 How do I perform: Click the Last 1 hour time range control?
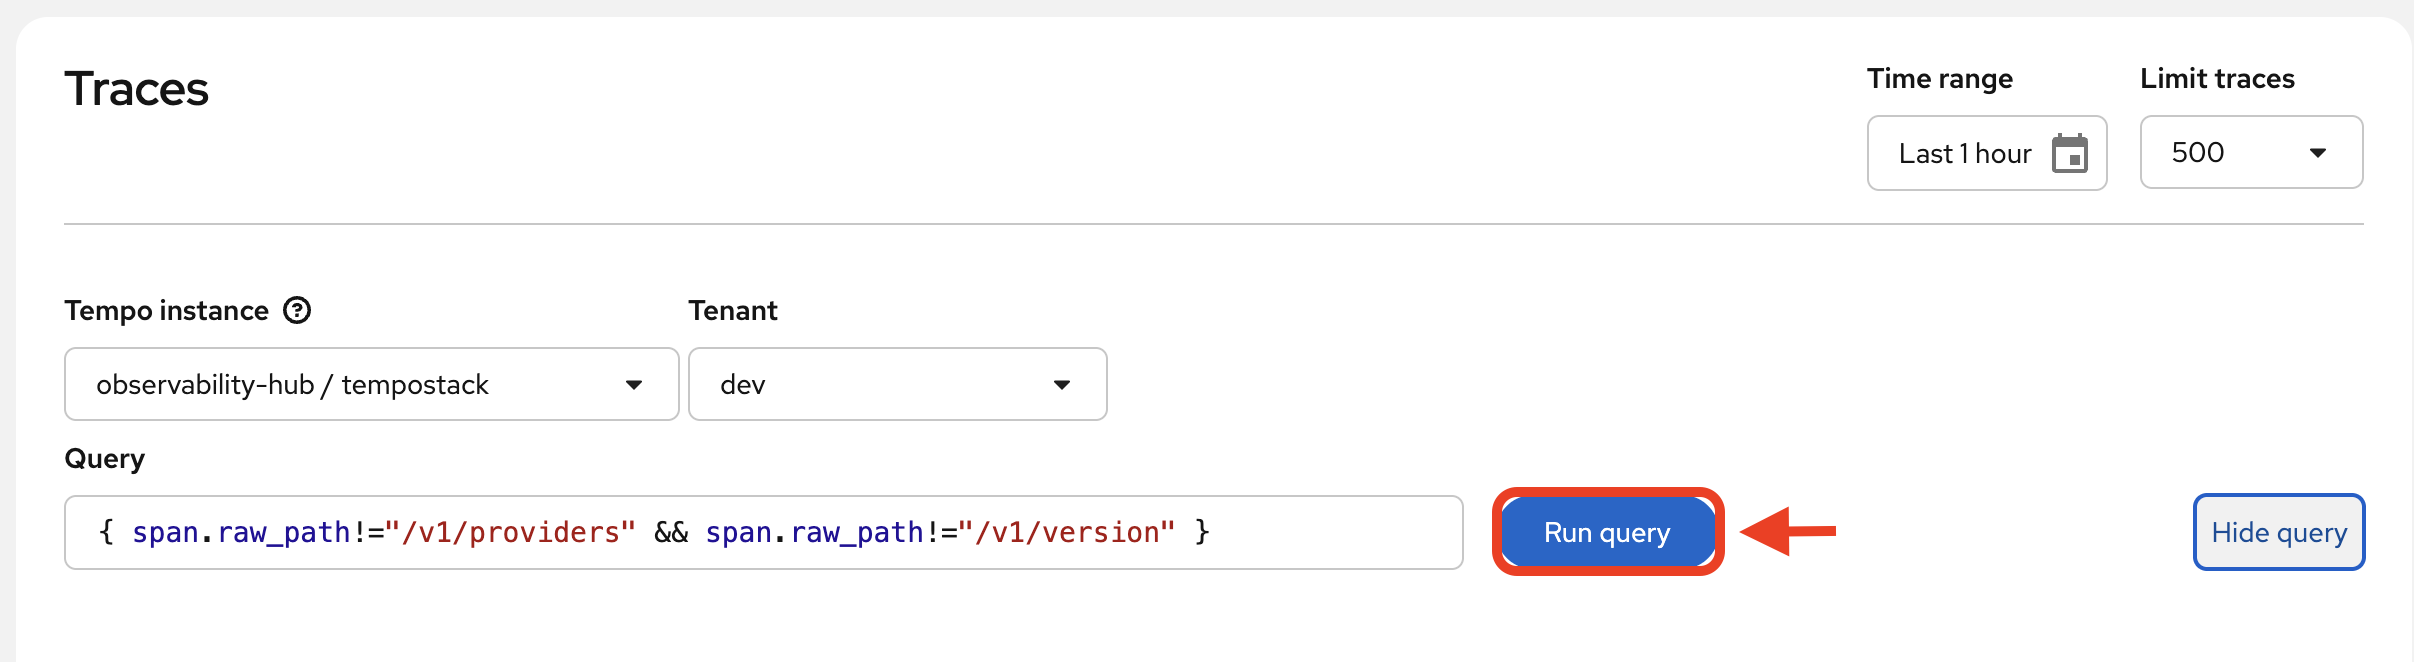click(x=1965, y=152)
